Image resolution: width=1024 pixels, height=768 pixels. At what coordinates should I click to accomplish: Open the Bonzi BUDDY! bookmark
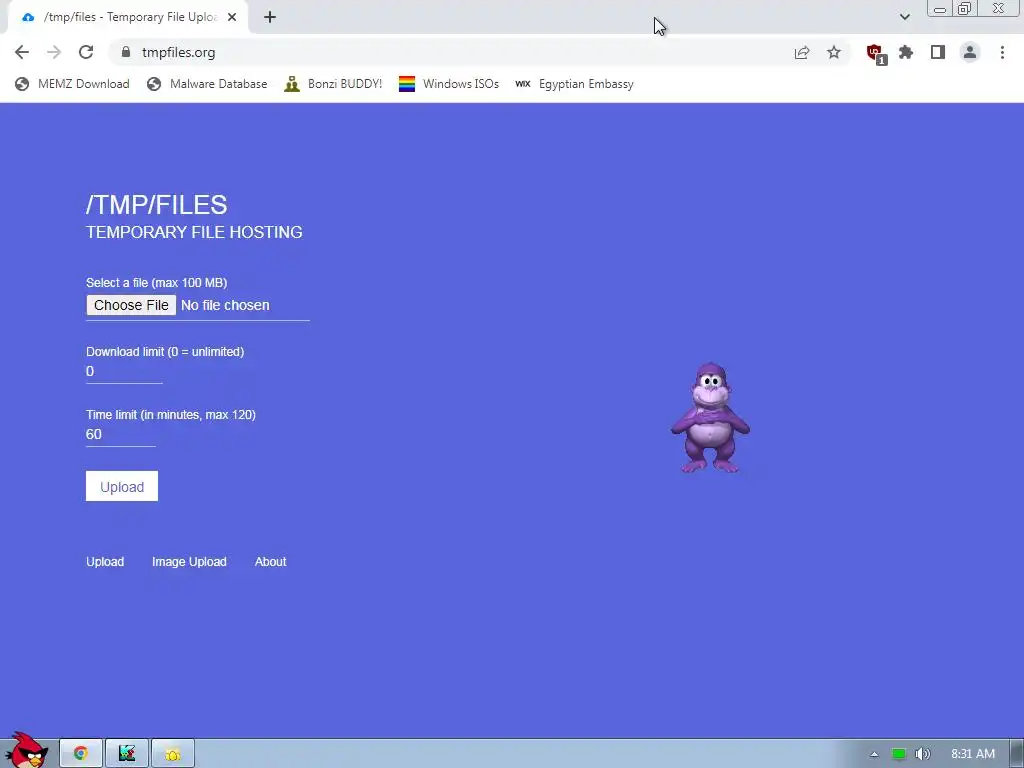click(x=333, y=84)
